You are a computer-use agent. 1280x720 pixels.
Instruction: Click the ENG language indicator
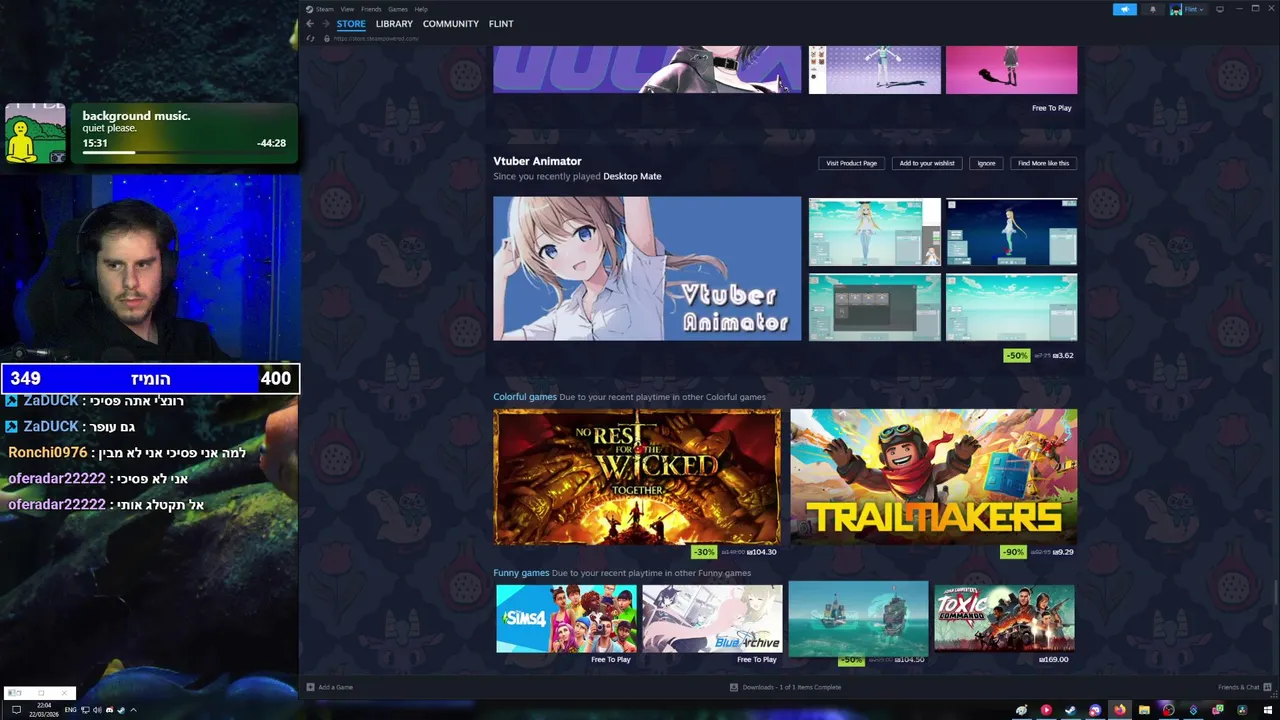click(x=70, y=710)
